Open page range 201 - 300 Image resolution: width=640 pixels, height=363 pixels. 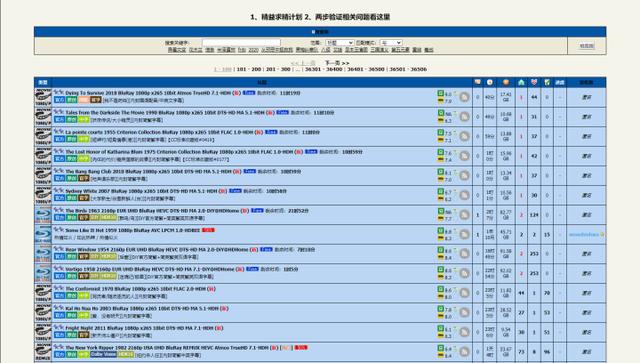coord(278,69)
